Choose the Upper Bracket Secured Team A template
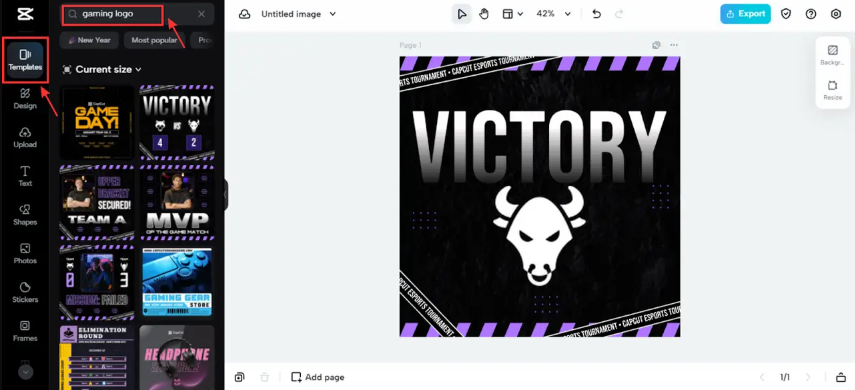The width and height of the screenshot is (855, 390). 97,202
